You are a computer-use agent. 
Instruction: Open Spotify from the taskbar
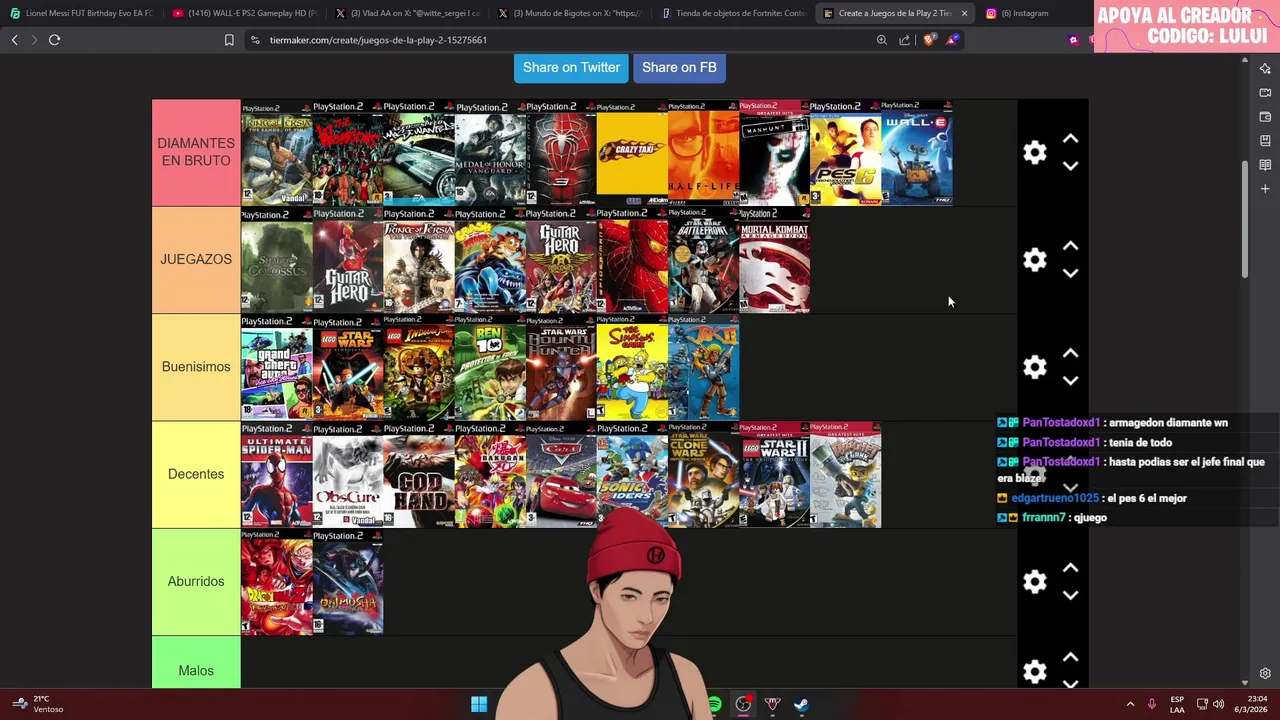click(715, 704)
